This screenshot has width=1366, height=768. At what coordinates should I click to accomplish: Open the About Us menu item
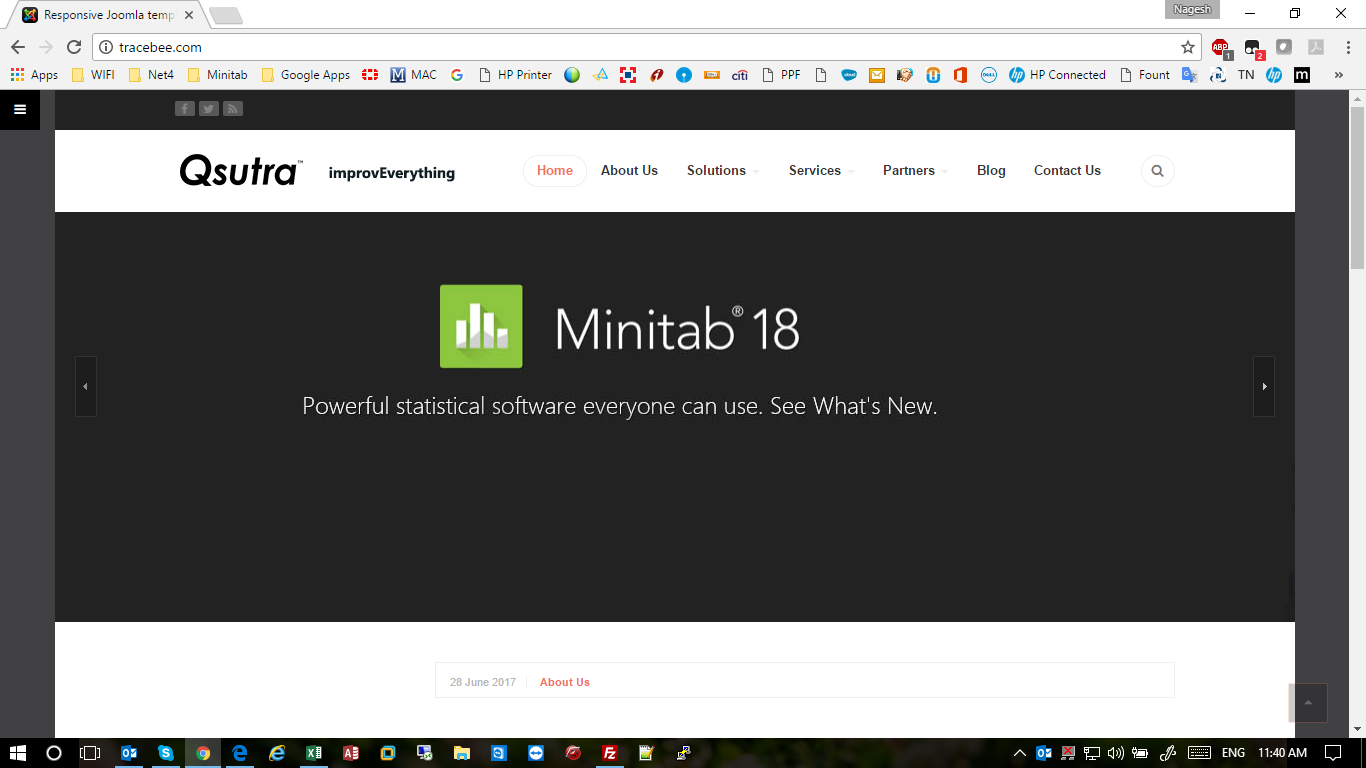click(x=629, y=171)
